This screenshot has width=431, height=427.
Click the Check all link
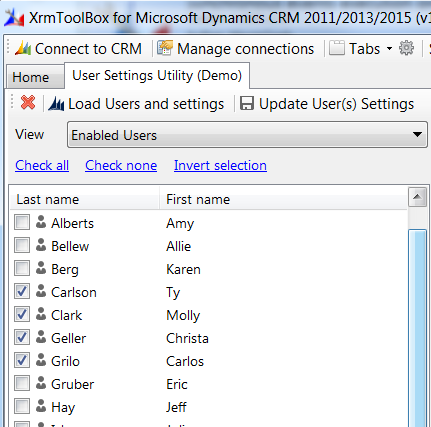coord(42,165)
